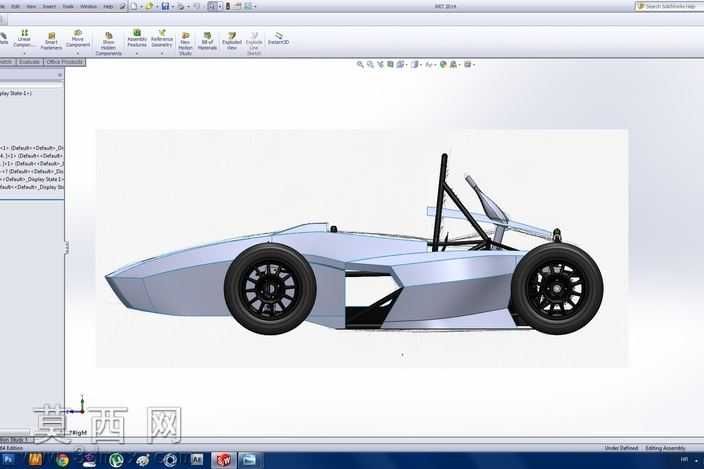Click the Select tool in quick access bar

tap(212, 6)
